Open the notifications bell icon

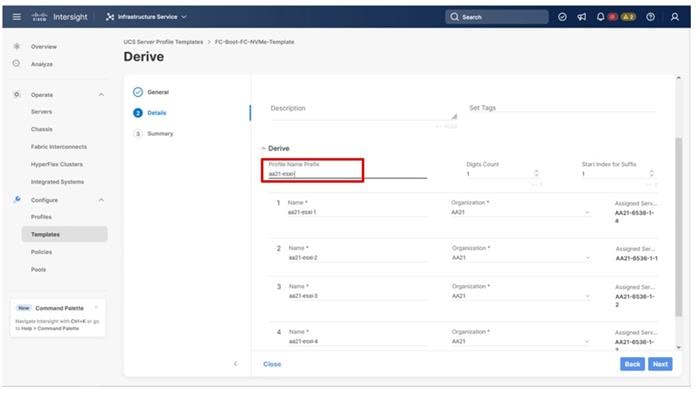click(x=600, y=17)
